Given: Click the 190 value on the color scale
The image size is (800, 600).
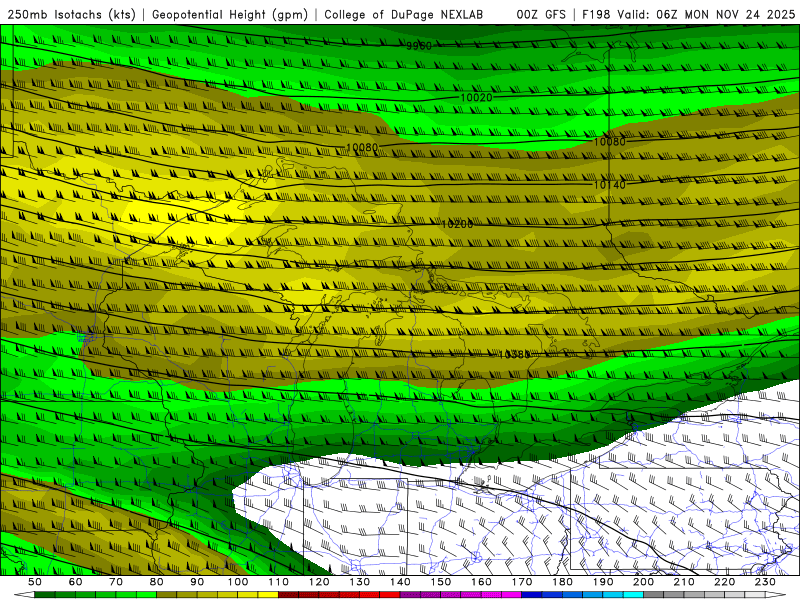Looking at the screenshot, I should point(603,582).
